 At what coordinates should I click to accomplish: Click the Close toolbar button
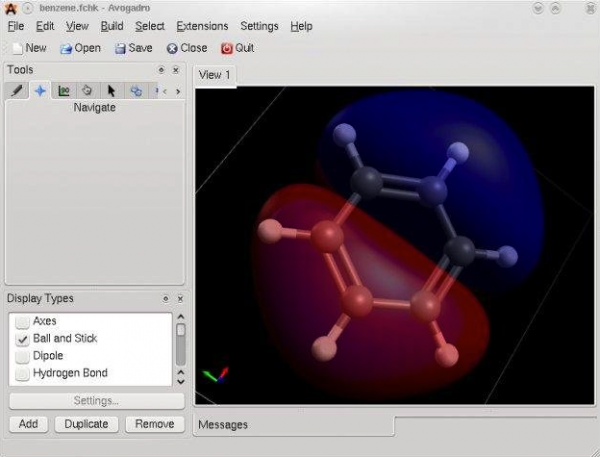click(187, 48)
